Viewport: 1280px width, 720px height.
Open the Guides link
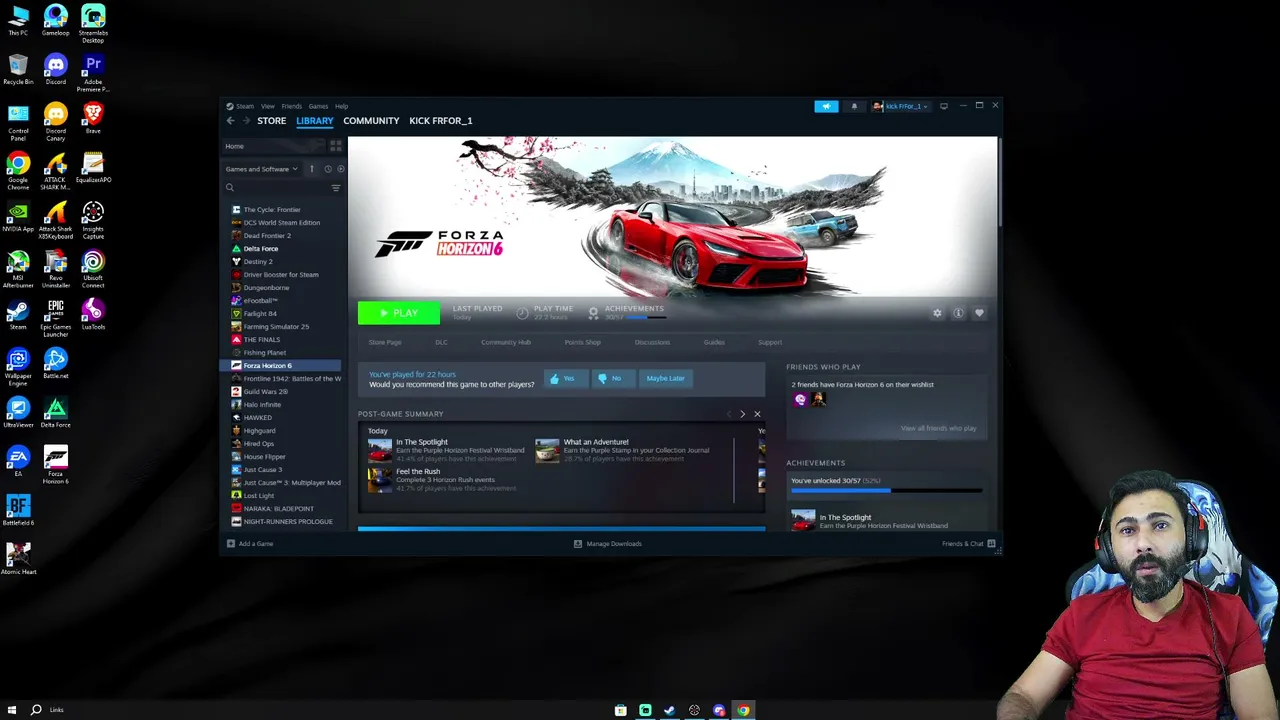point(714,342)
